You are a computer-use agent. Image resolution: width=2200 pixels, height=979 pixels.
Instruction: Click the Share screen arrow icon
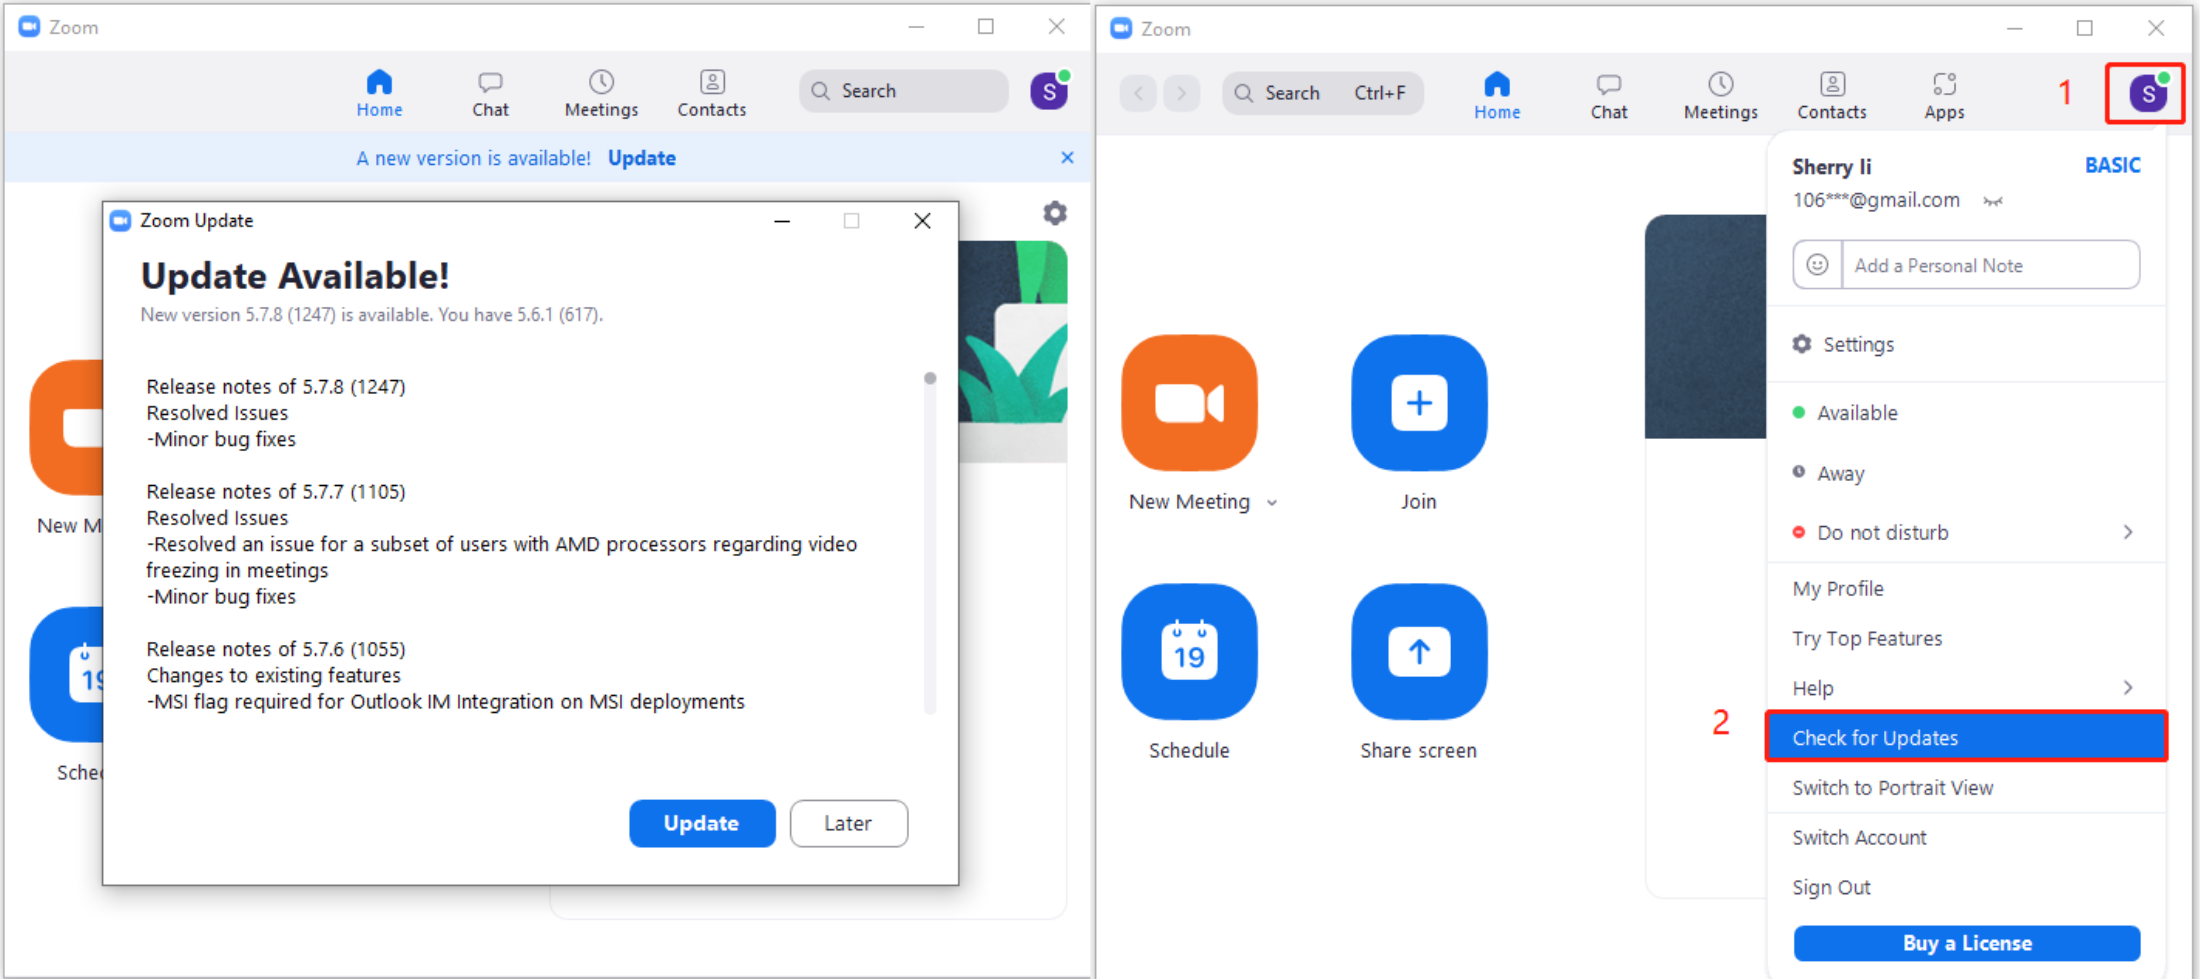coord(1419,652)
